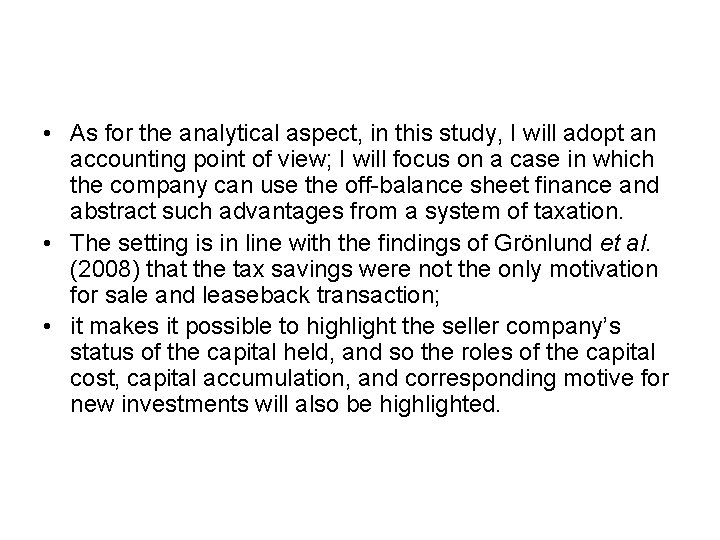The image size is (720, 540).
Task: Click the phrase "sale and leaseback transaction"
Action: pos(272,295)
